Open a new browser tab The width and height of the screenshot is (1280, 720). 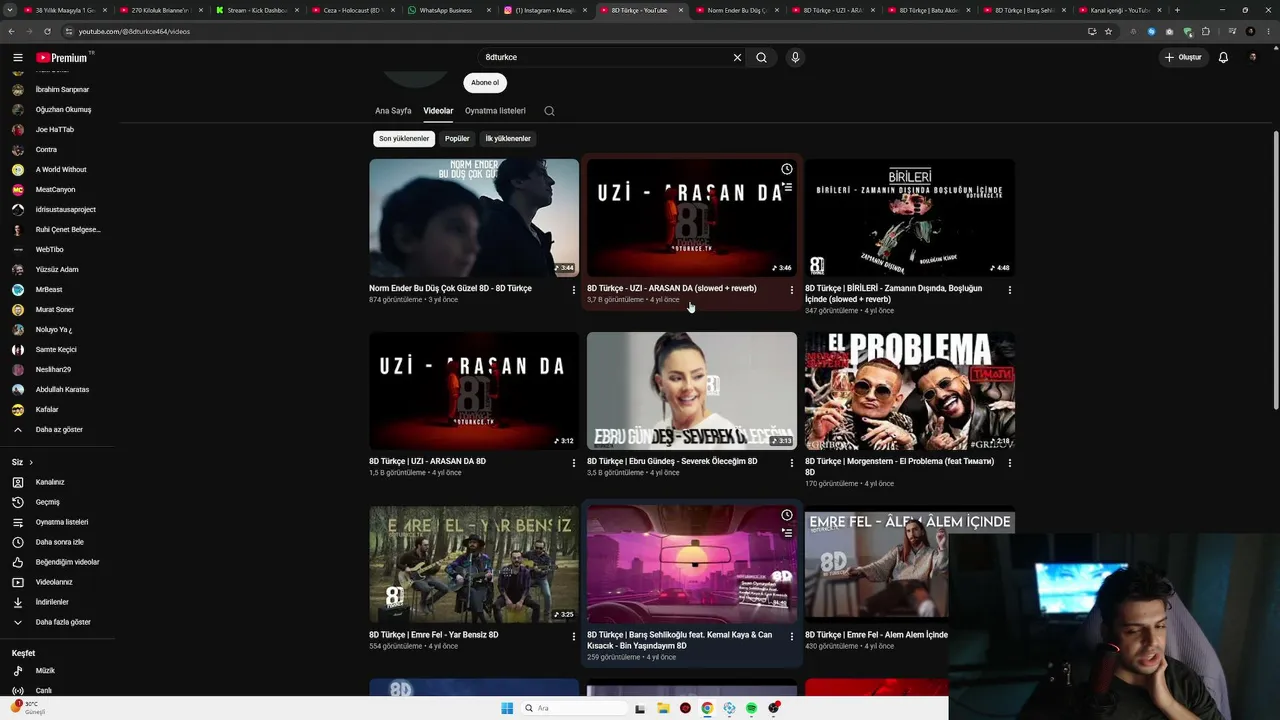pos(1177,10)
